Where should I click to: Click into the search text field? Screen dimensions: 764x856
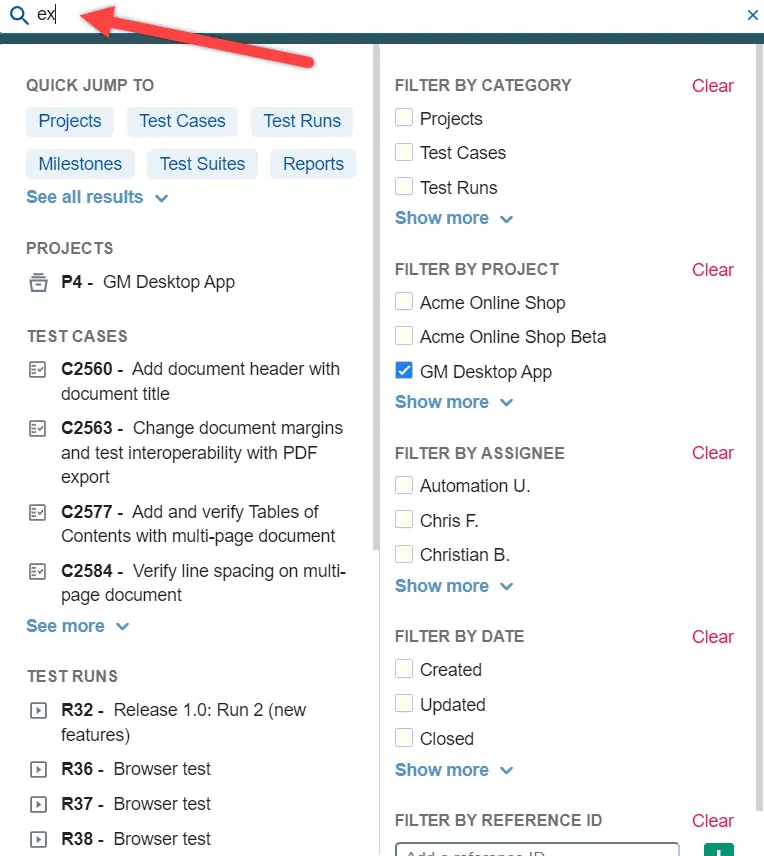coord(382,15)
